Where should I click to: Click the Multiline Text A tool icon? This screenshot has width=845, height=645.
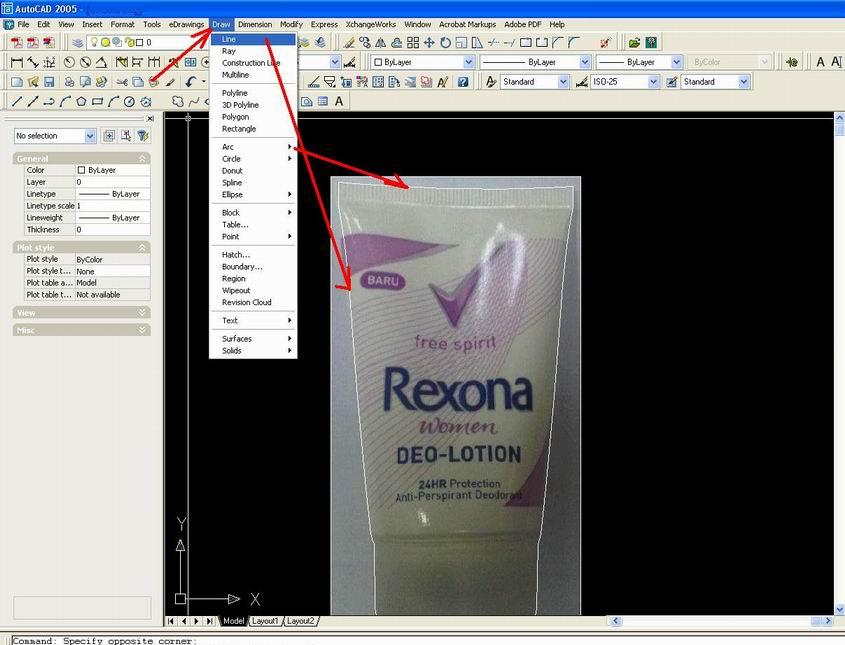coord(339,101)
